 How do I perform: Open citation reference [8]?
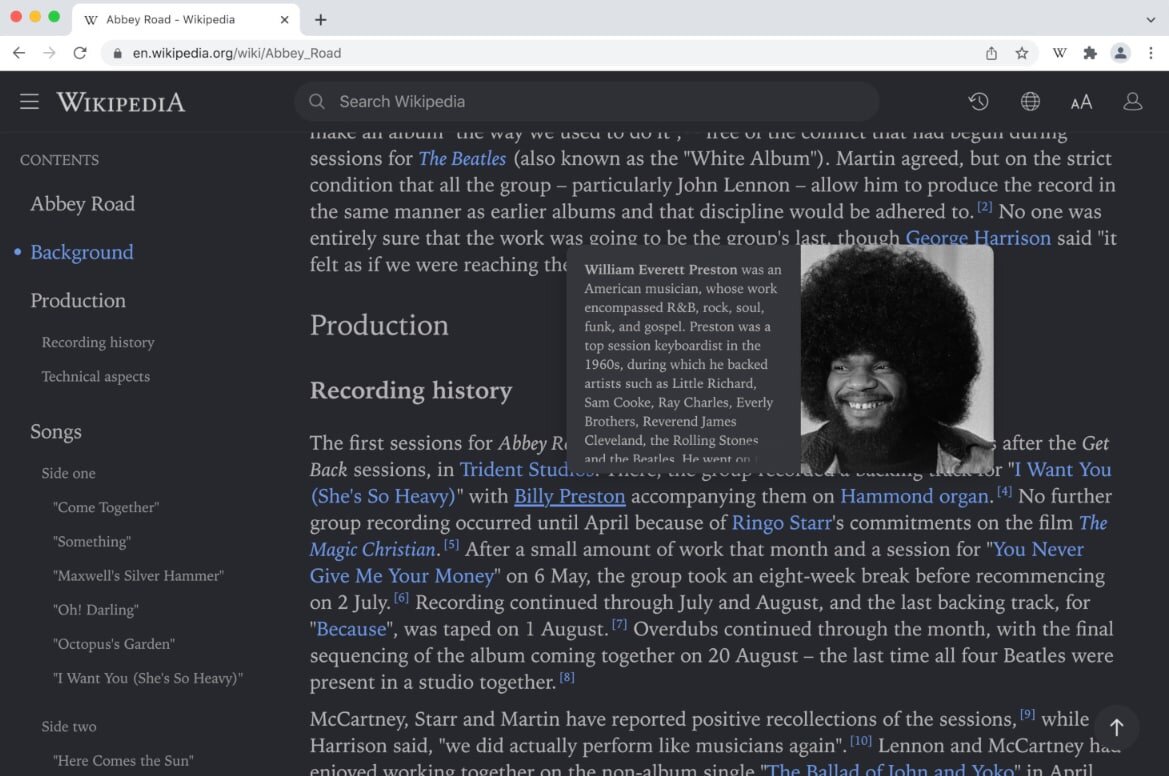[567, 677]
